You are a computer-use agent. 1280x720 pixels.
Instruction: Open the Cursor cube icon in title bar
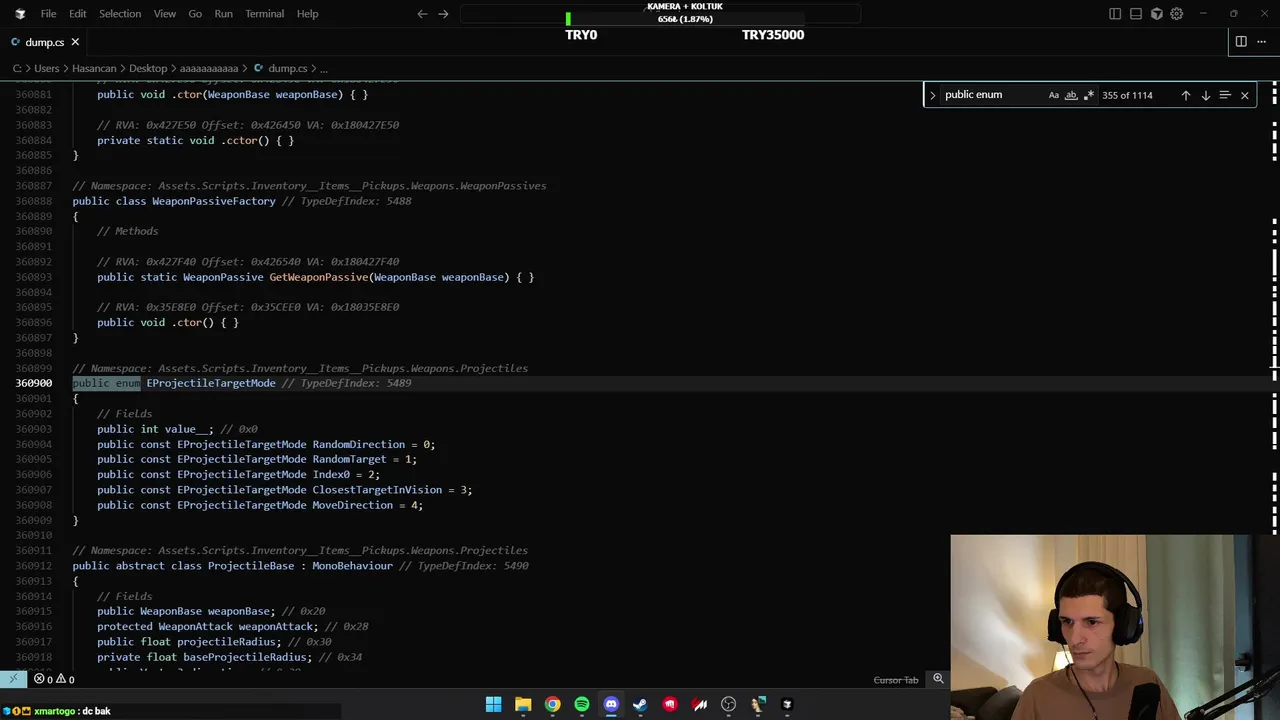tap(1157, 14)
